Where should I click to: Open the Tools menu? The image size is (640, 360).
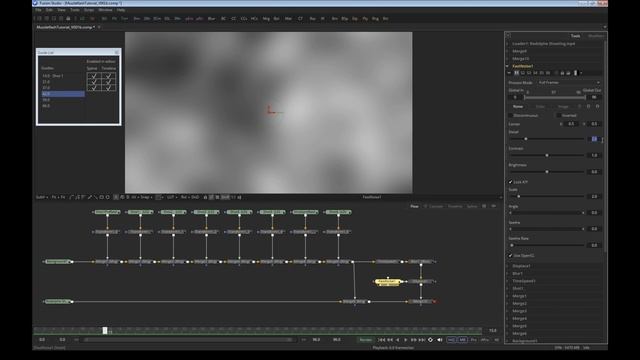click(75, 10)
